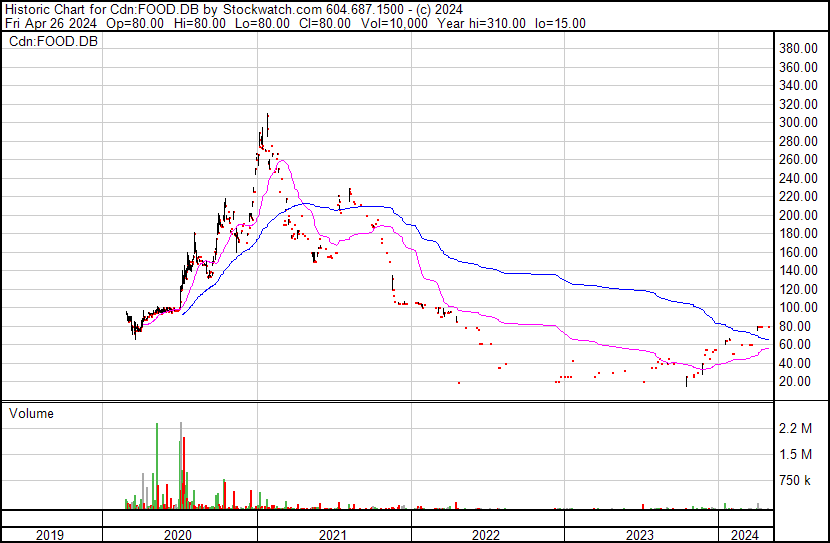Click the 20.00 price axis label

pos(798,382)
